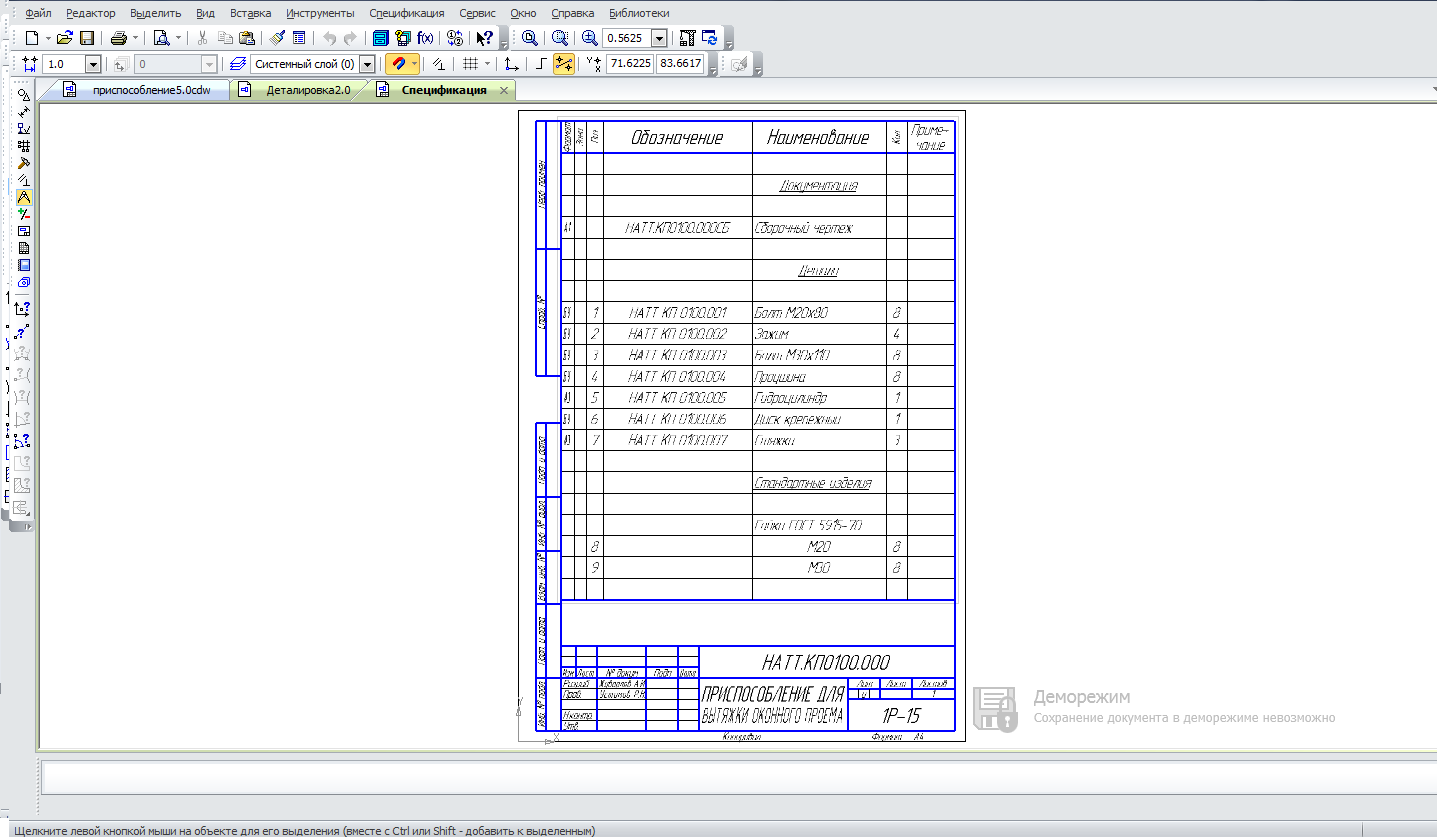Open the Open-file folder icon
The height and width of the screenshot is (837, 1437).
(x=65, y=38)
